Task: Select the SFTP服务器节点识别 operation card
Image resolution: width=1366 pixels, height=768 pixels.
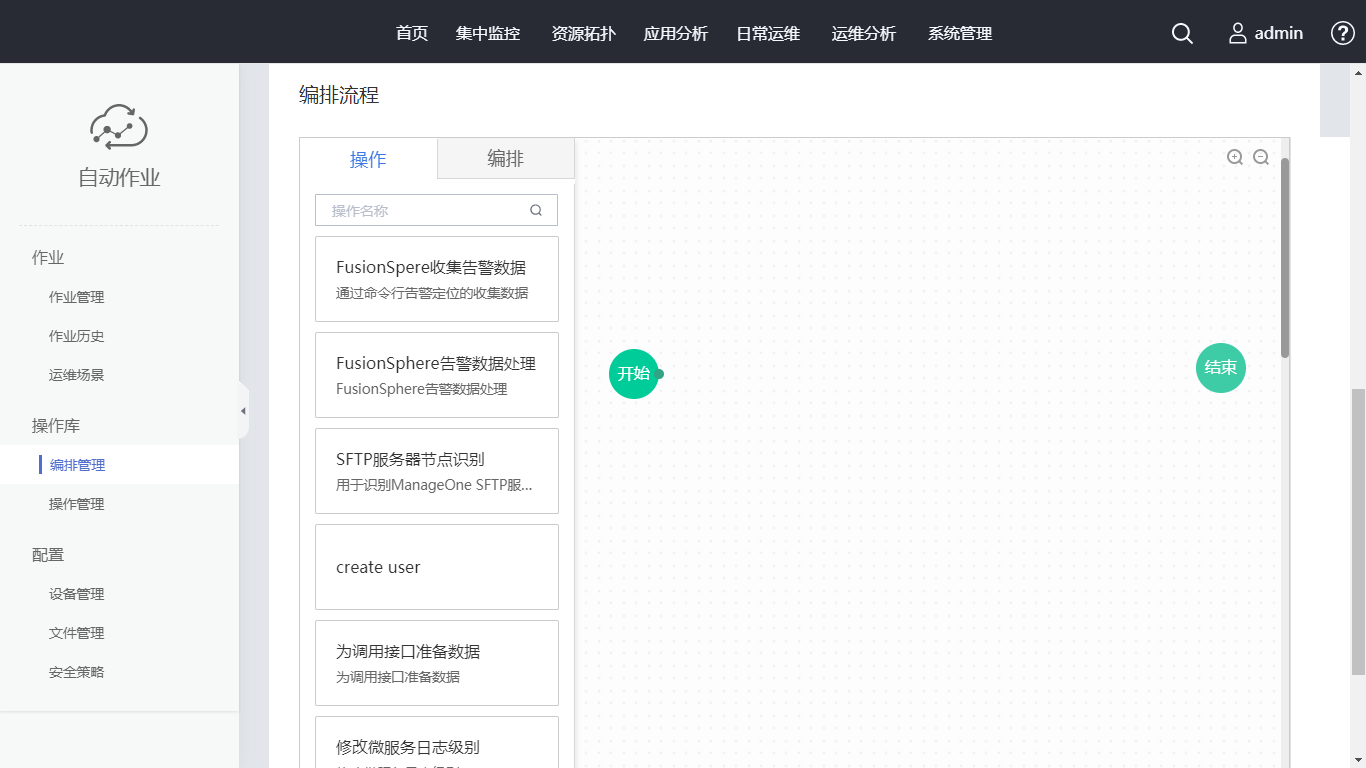Action: [437, 471]
